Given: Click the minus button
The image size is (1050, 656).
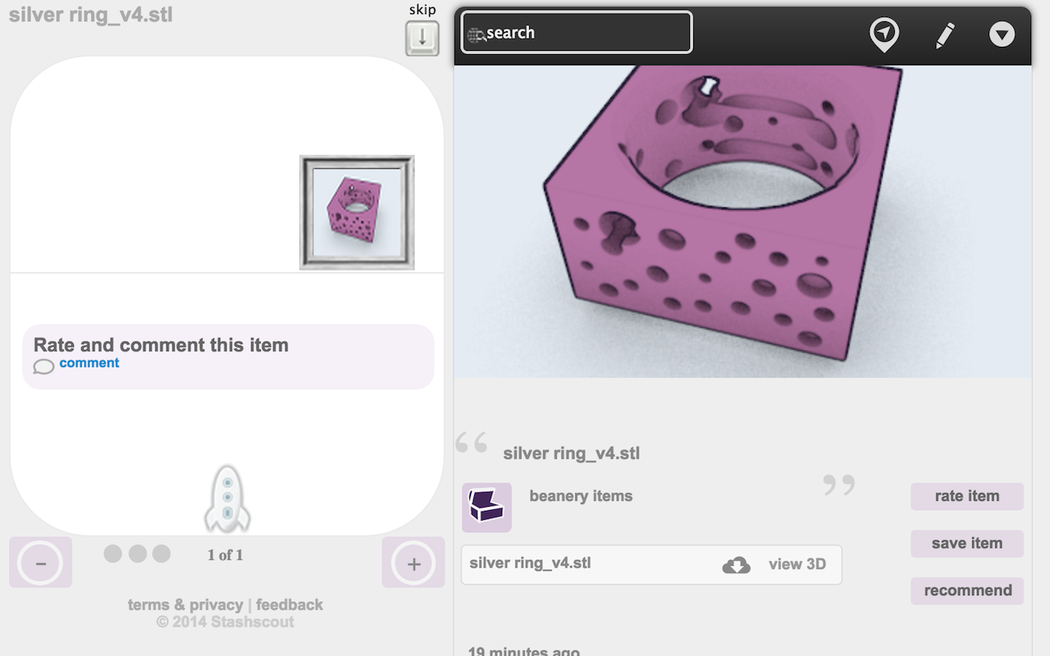Looking at the screenshot, I should [x=41, y=563].
